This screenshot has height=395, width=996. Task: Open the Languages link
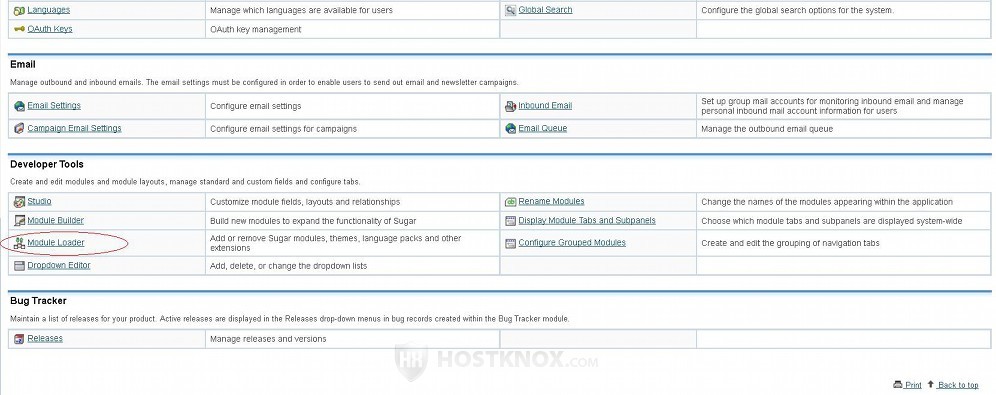pos(48,10)
